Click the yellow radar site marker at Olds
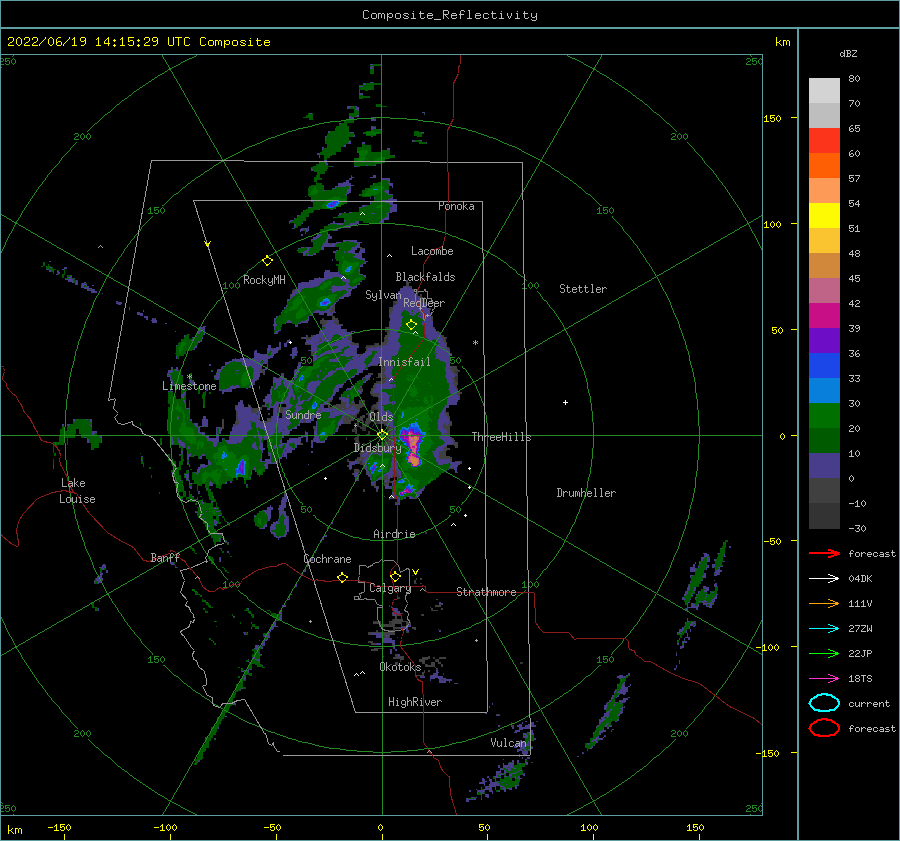Screen dimensions: 900x841 click(x=382, y=435)
